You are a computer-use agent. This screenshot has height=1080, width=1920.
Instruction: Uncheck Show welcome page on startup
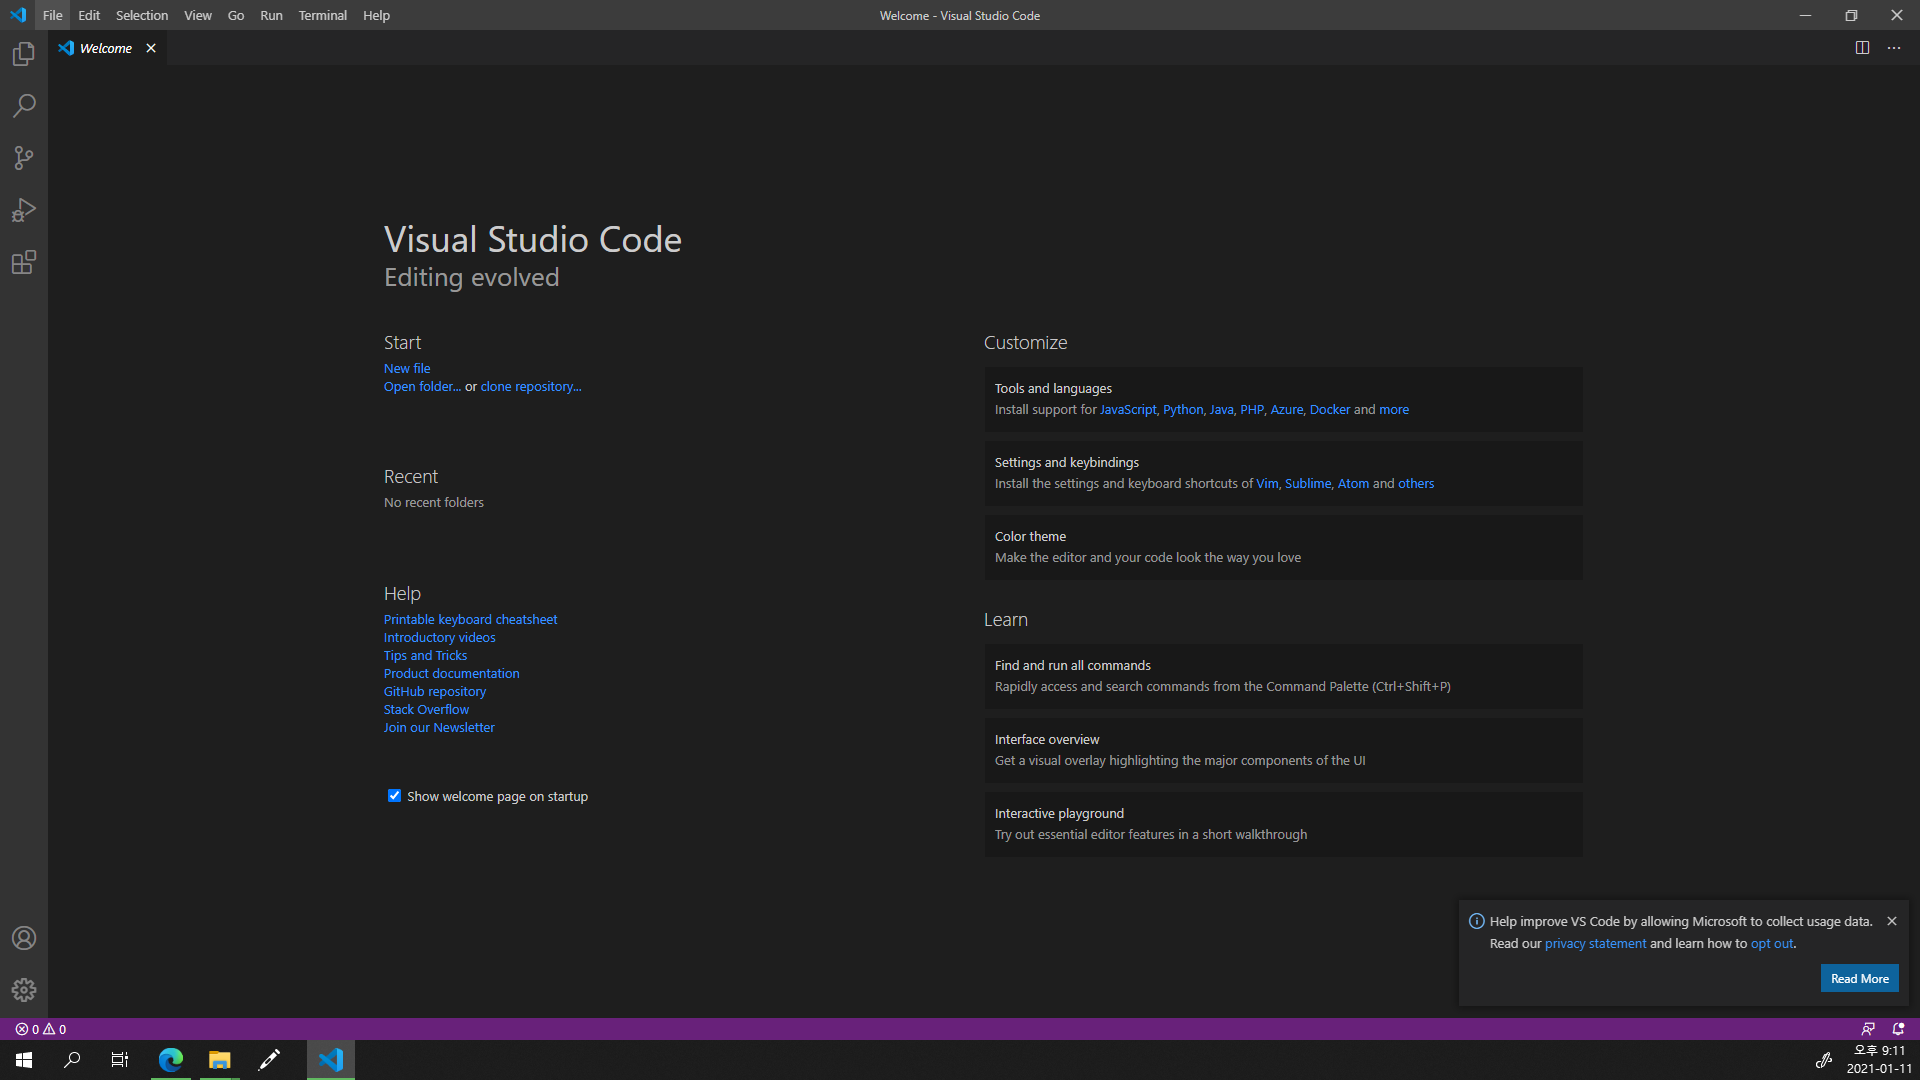coord(394,796)
